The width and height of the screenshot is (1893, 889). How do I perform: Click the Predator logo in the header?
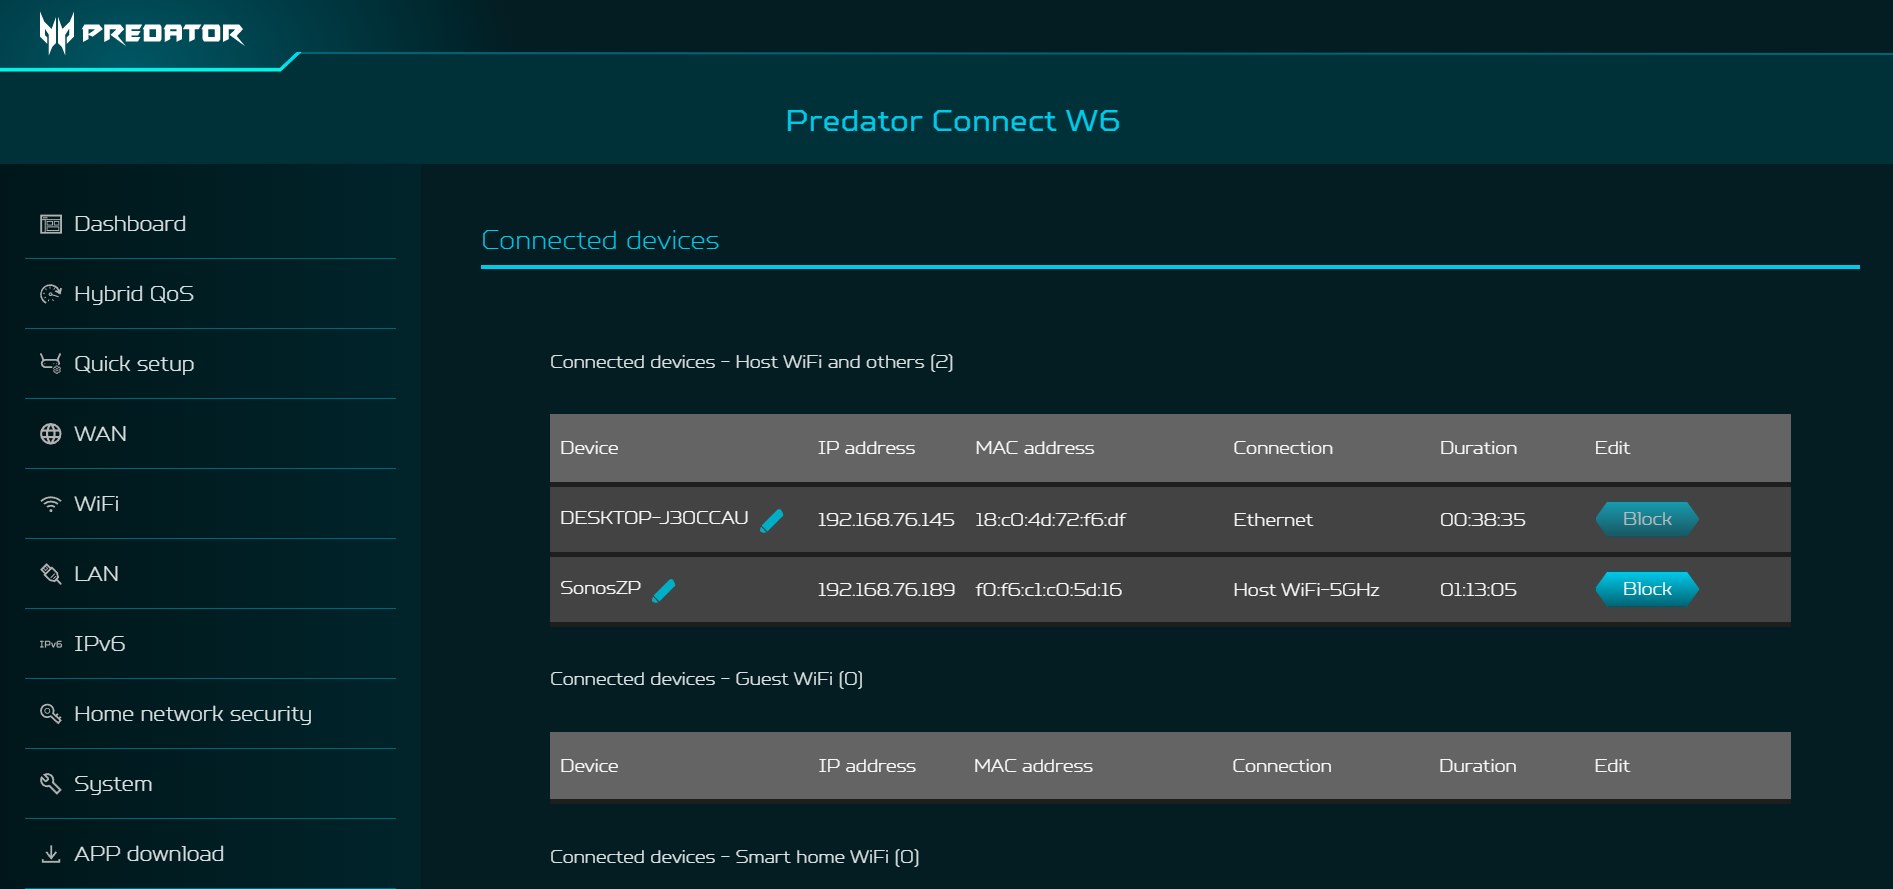[141, 33]
